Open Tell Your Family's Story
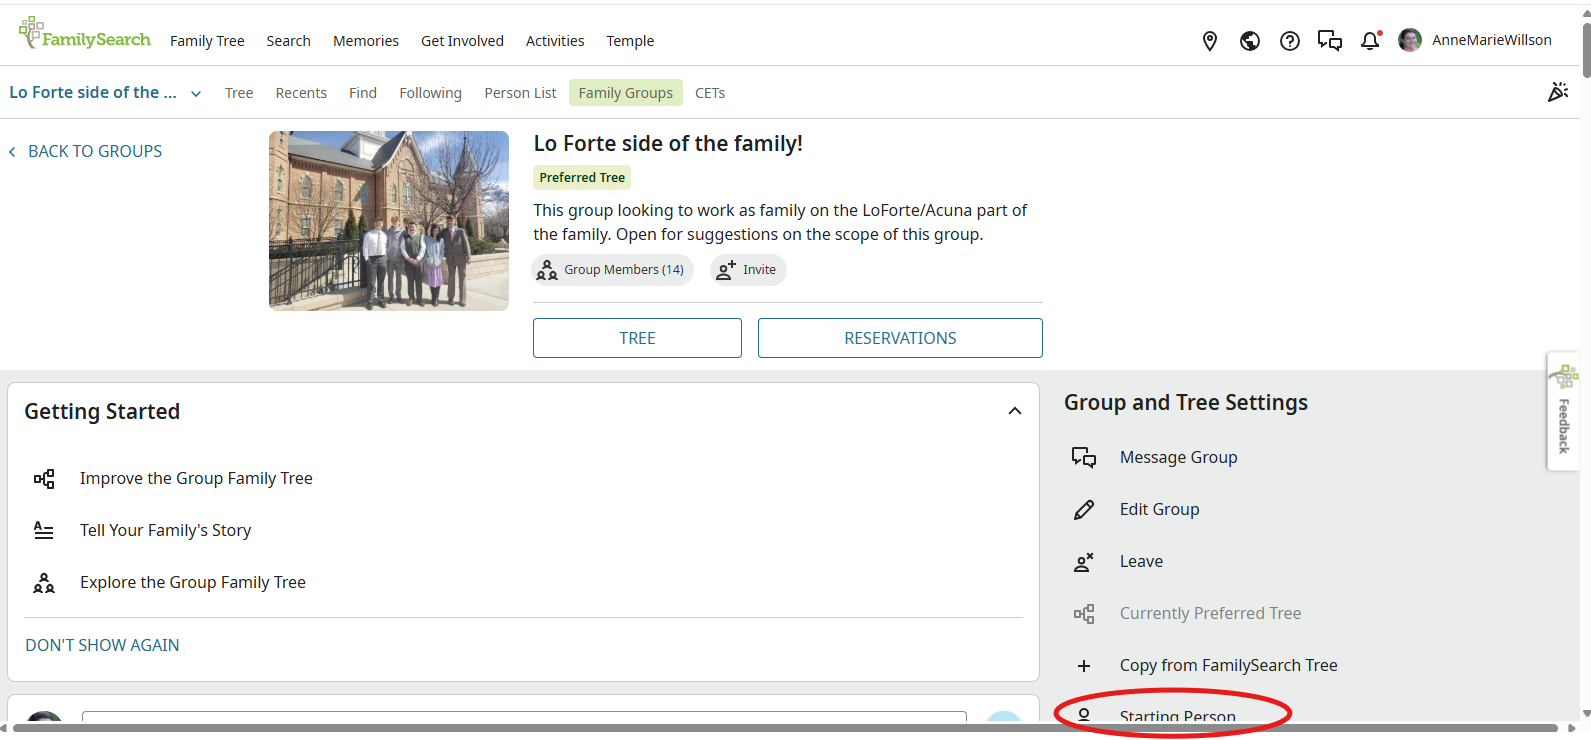 click(x=166, y=531)
